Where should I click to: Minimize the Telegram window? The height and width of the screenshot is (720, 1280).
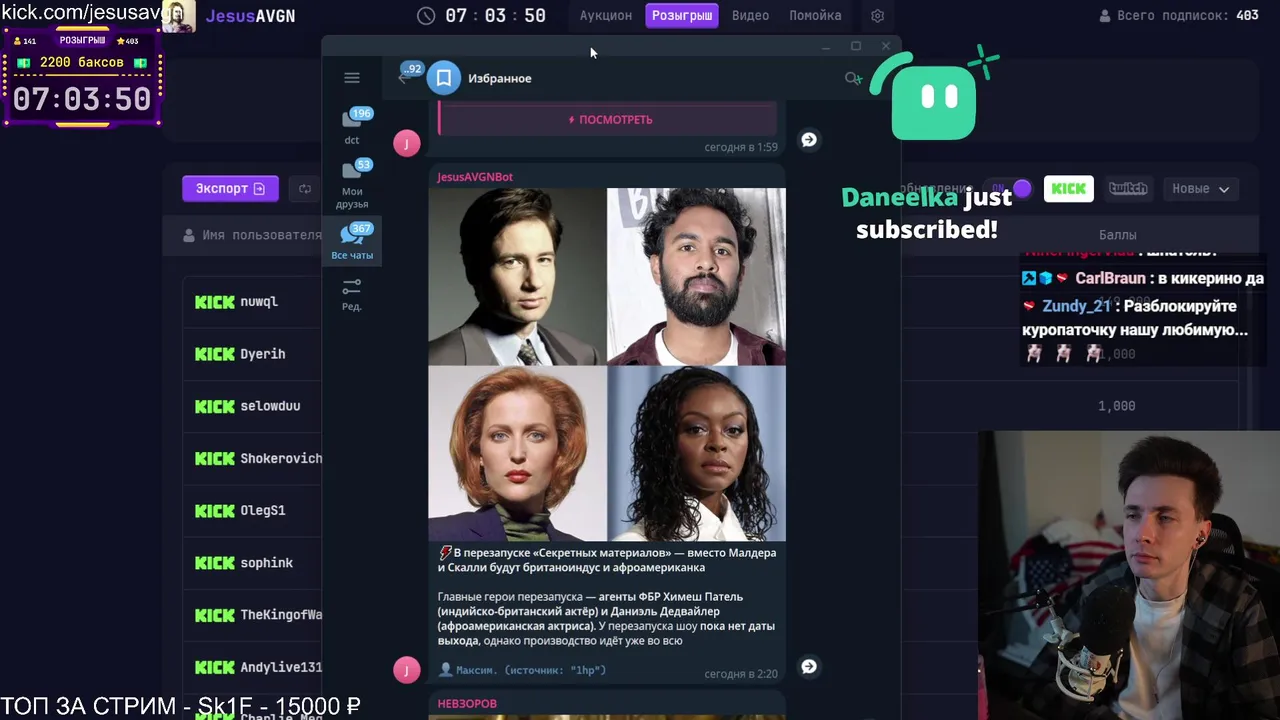point(826,47)
